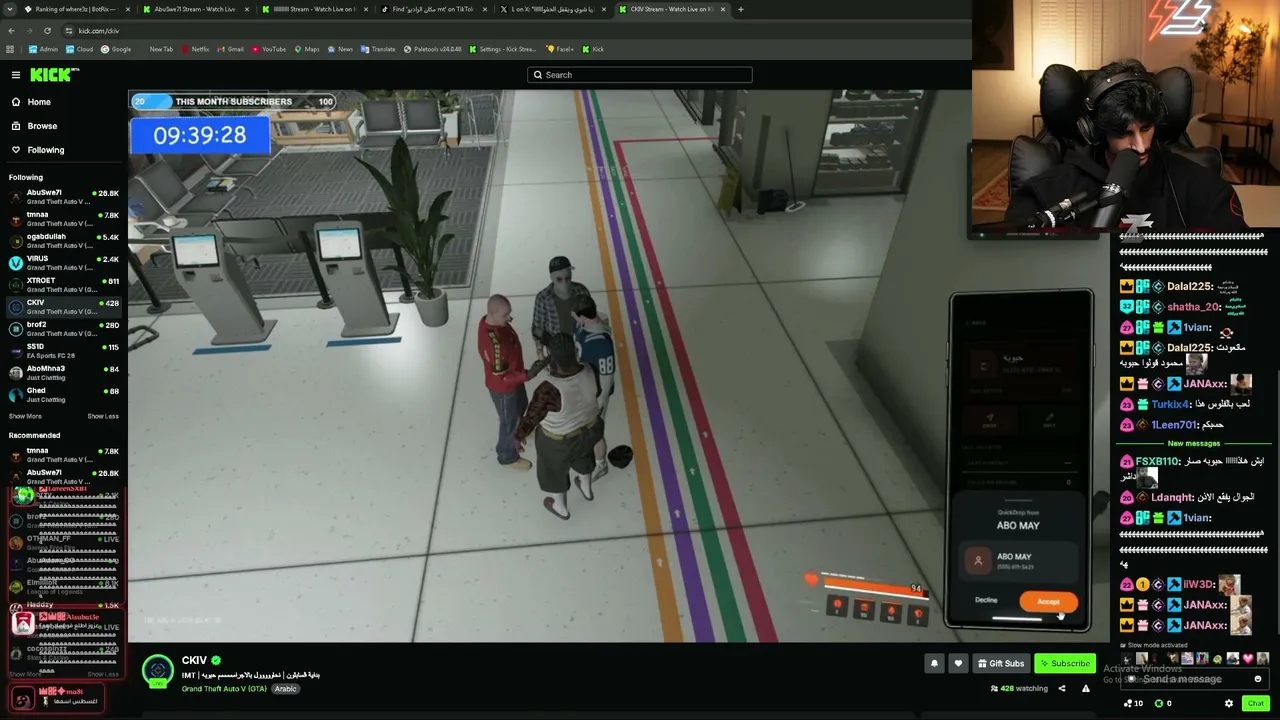Click Accept on the in-game phone
The height and width of the screenshot is (720, 1280).
1048,601
